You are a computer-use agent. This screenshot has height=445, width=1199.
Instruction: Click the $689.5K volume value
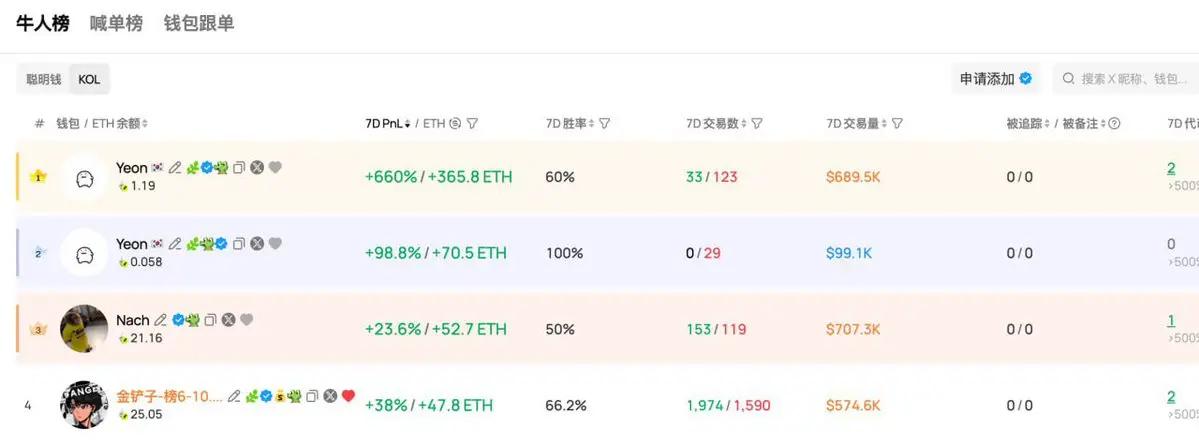853,177
